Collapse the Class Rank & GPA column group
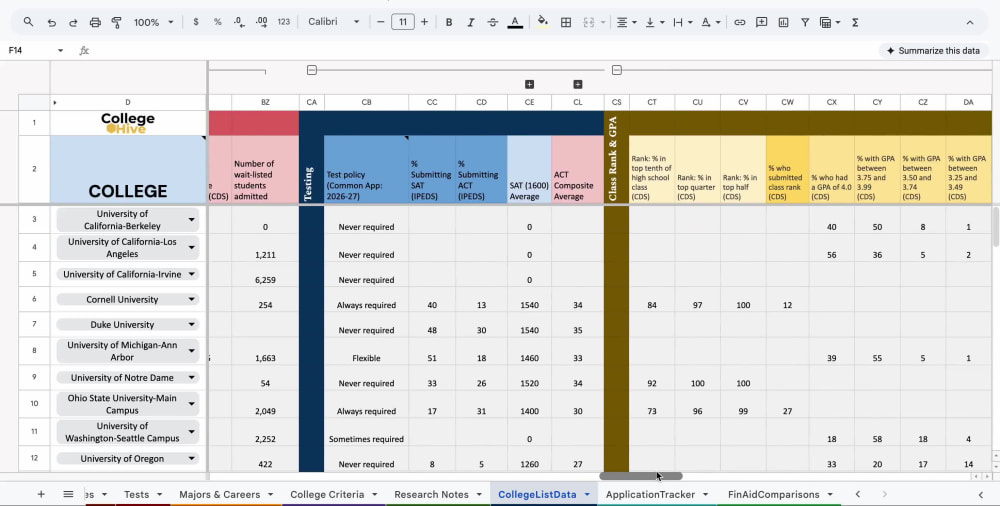 point(617,70)
